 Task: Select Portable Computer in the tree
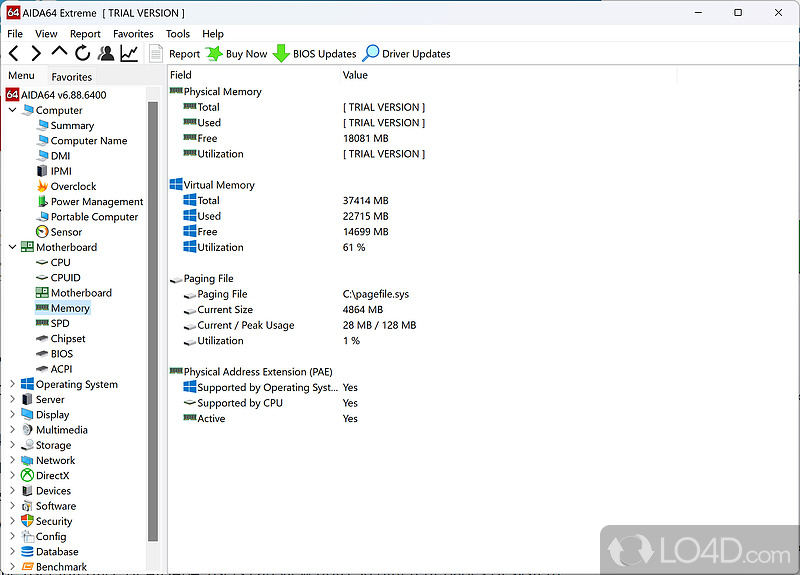pyautogui.click(x=94, y=217)
